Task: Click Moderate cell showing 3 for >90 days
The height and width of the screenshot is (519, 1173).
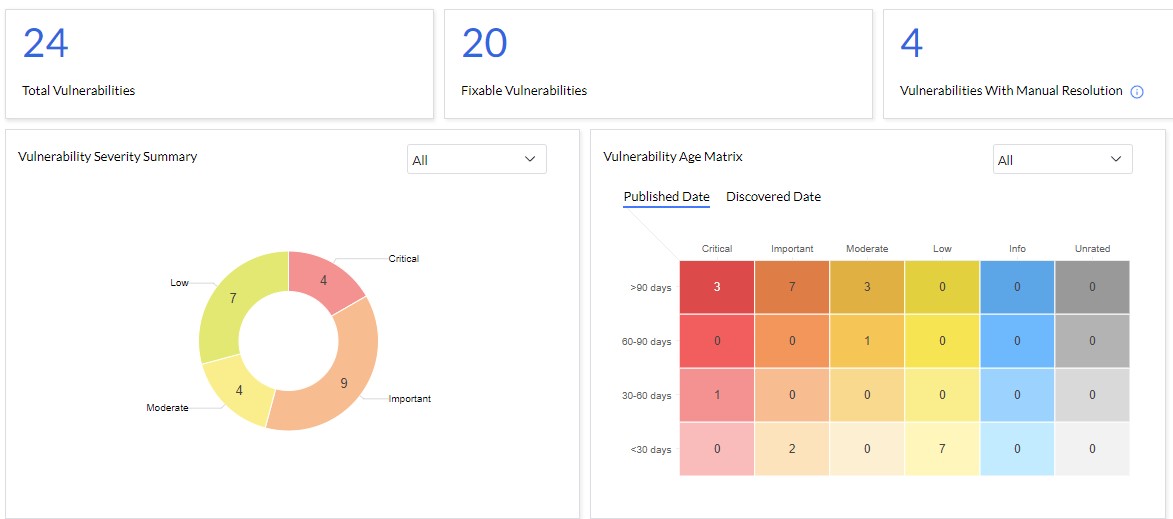Action: point(867,288)
